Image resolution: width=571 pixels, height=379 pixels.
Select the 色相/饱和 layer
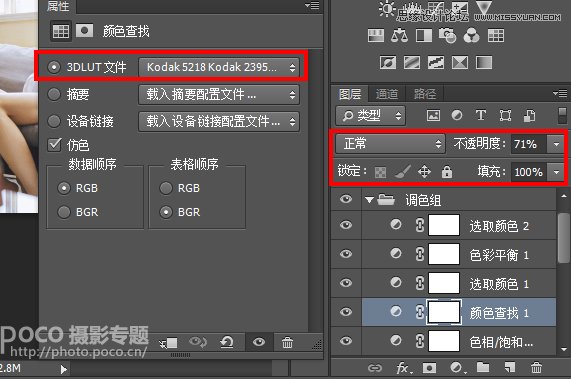(459, 342)
